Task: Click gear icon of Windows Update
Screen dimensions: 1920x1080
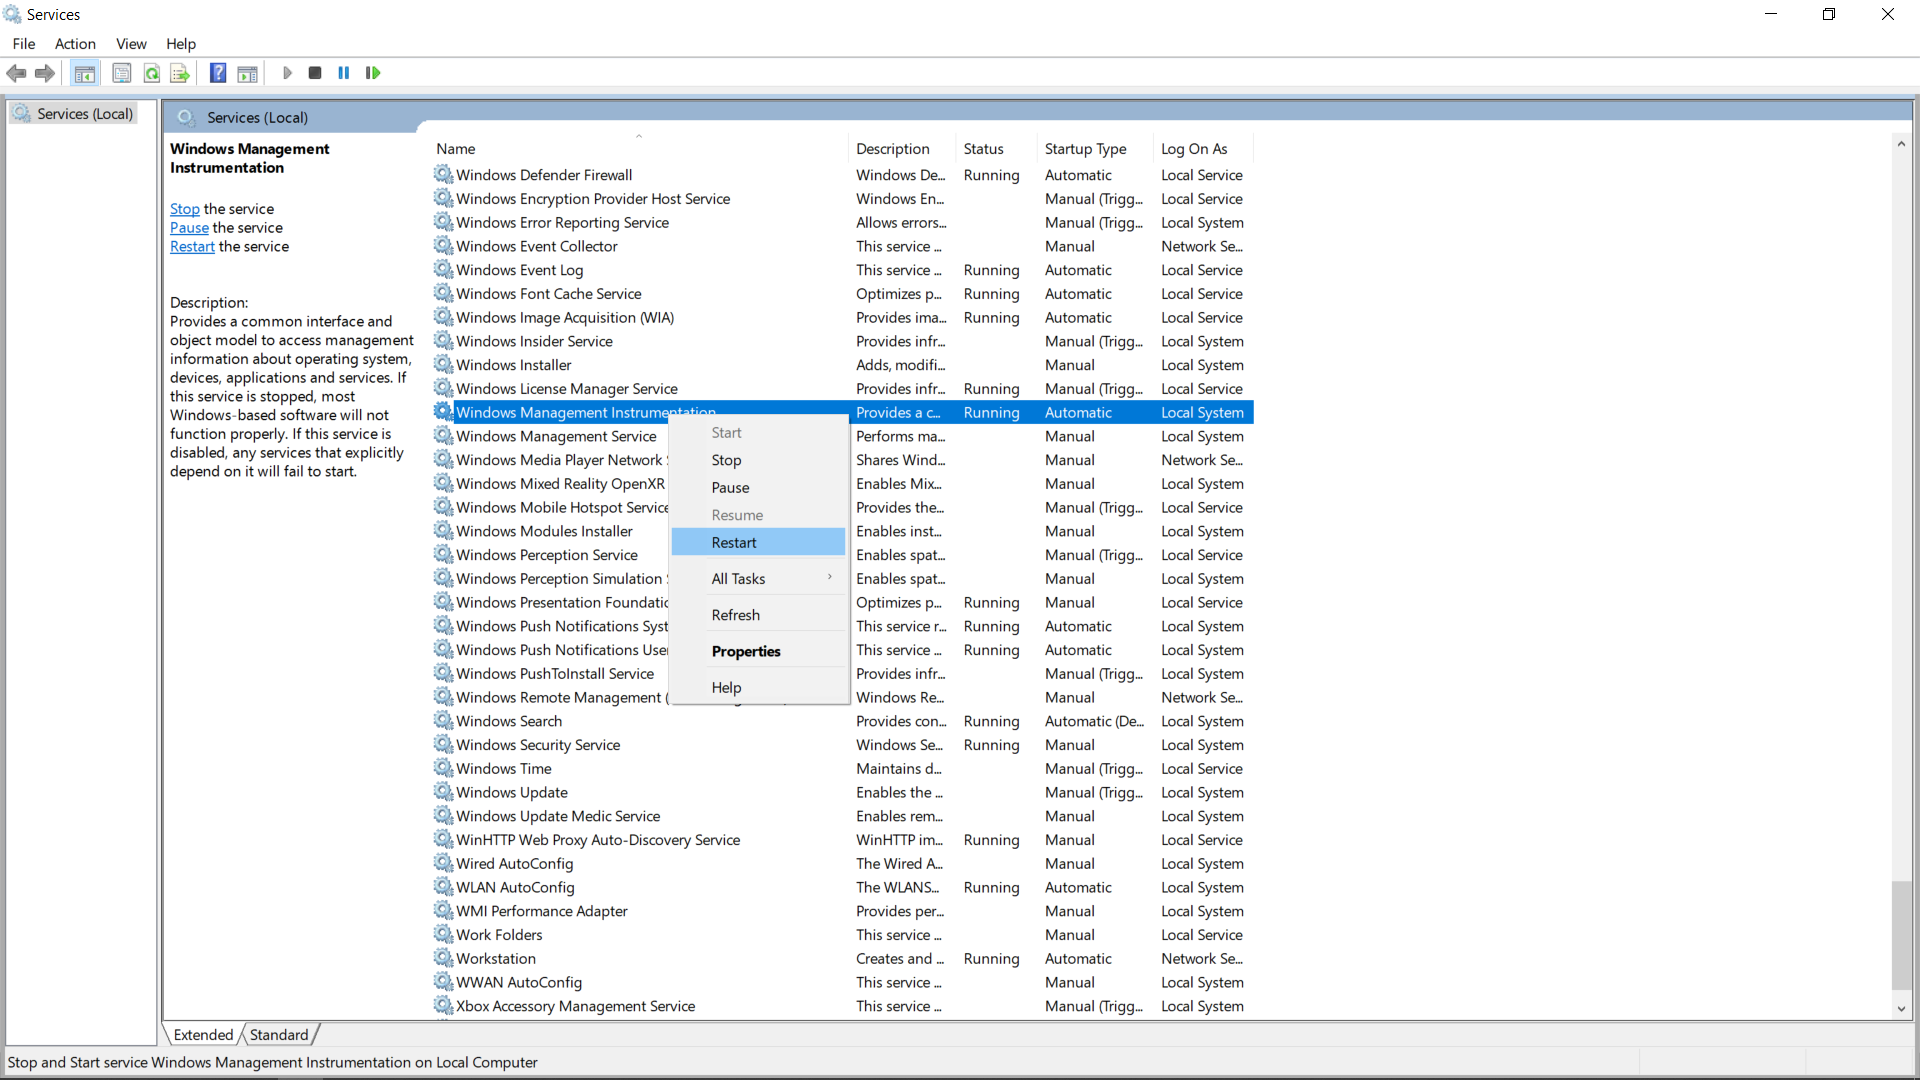Action: [443, 791]
